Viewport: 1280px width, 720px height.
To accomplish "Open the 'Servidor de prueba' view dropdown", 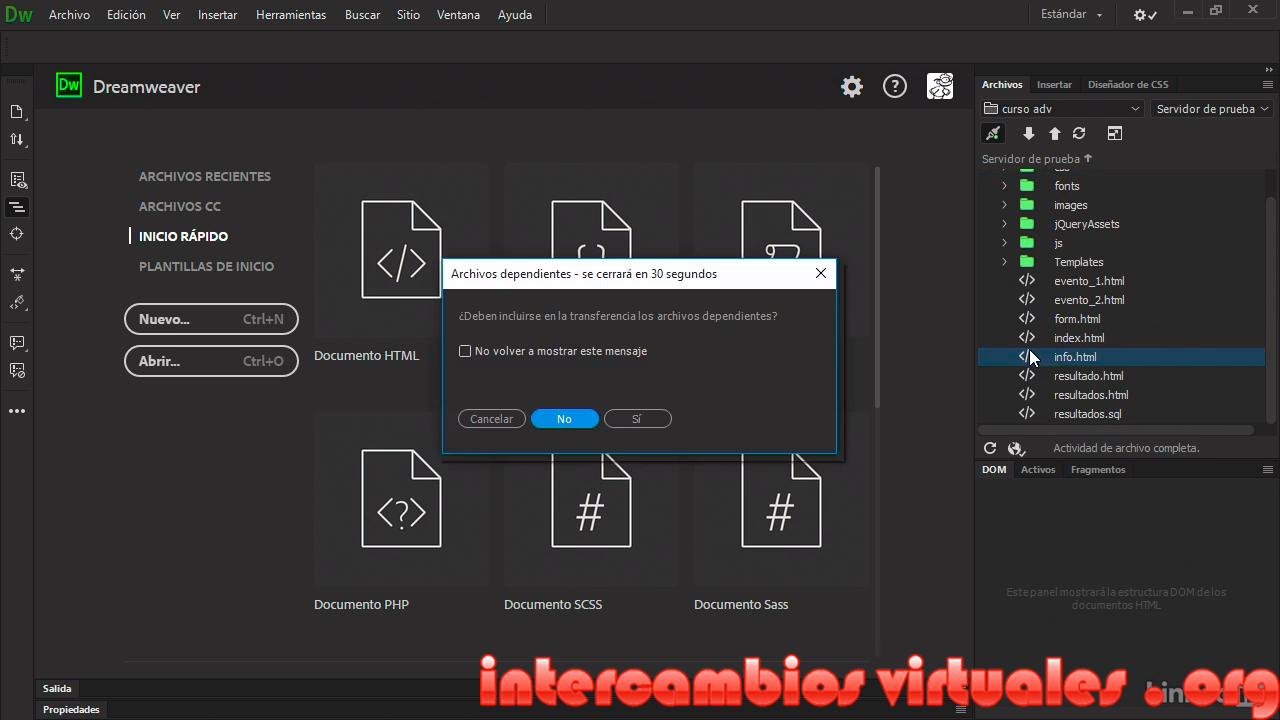I will [x=1212, y=109].
